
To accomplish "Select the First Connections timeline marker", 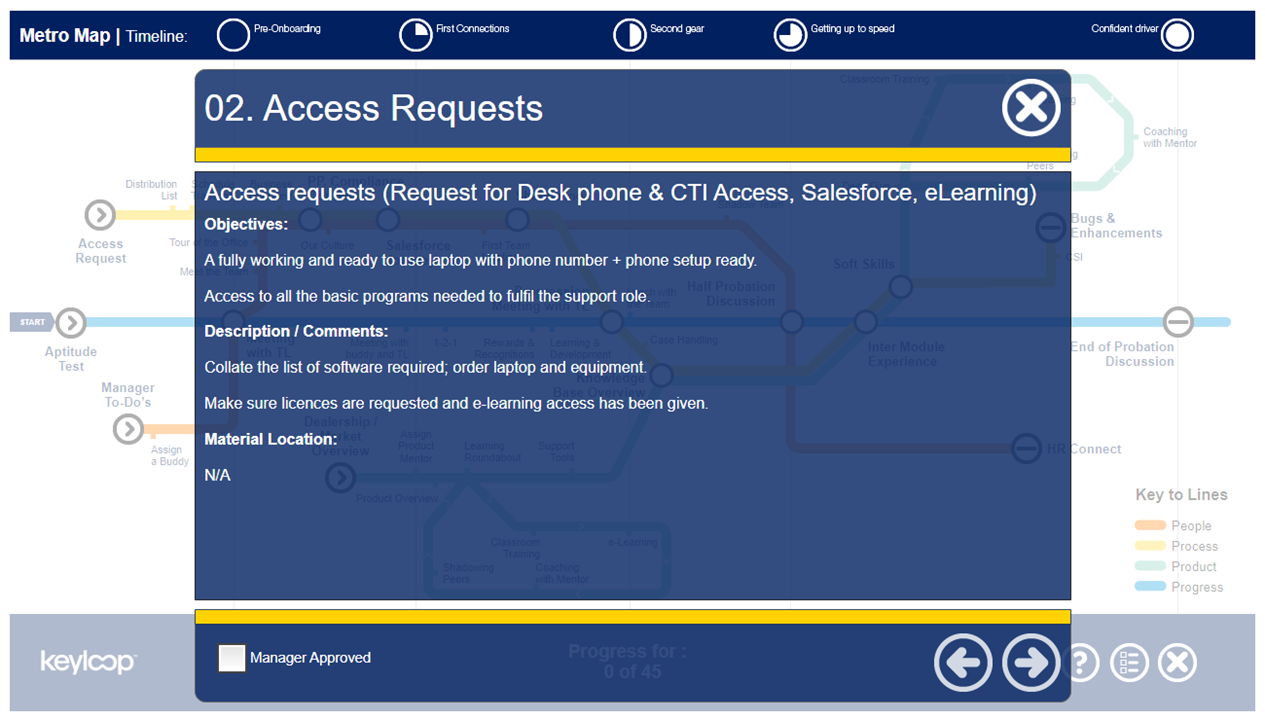I will point(416,35).
